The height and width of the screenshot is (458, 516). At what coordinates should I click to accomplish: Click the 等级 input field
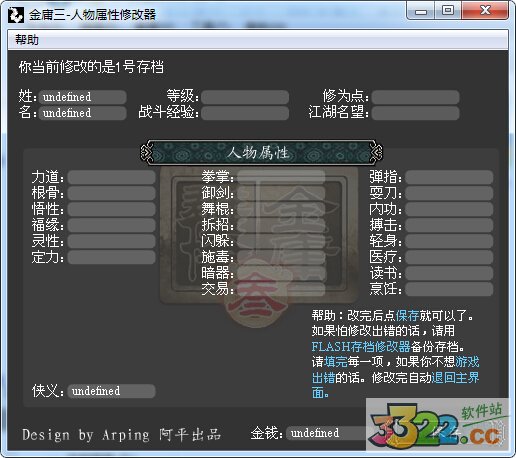pyautogui.click(x=245, y=97)
